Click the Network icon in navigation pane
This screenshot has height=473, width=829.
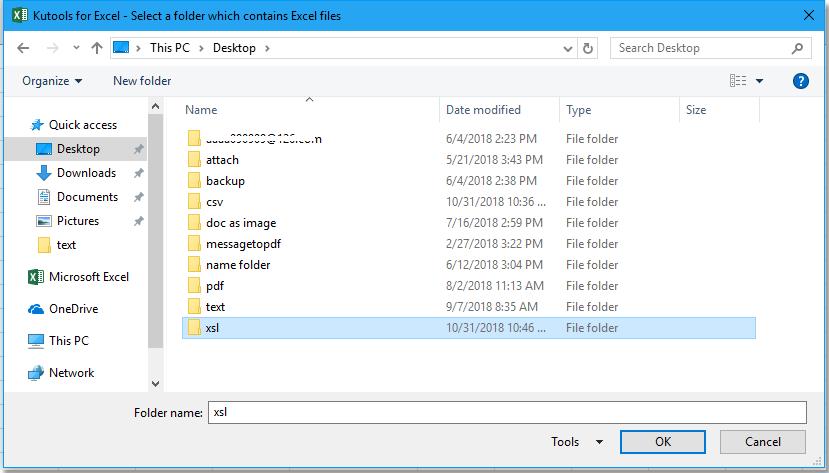tap(36, 373)
